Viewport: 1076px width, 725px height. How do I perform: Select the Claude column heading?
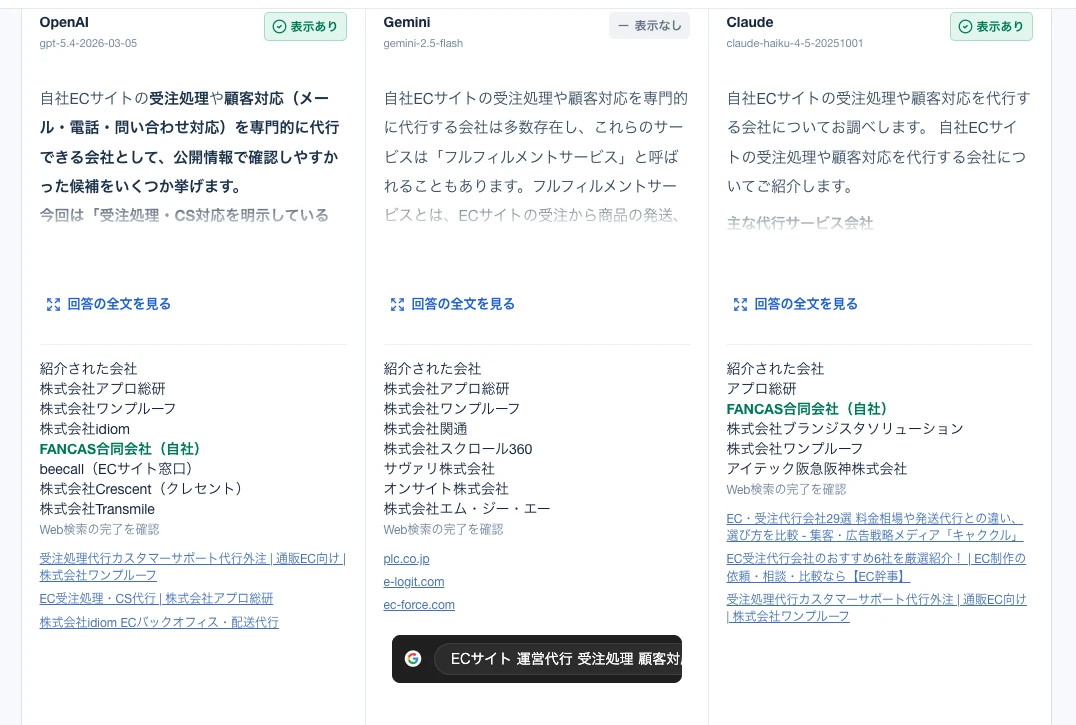point(750,23)
